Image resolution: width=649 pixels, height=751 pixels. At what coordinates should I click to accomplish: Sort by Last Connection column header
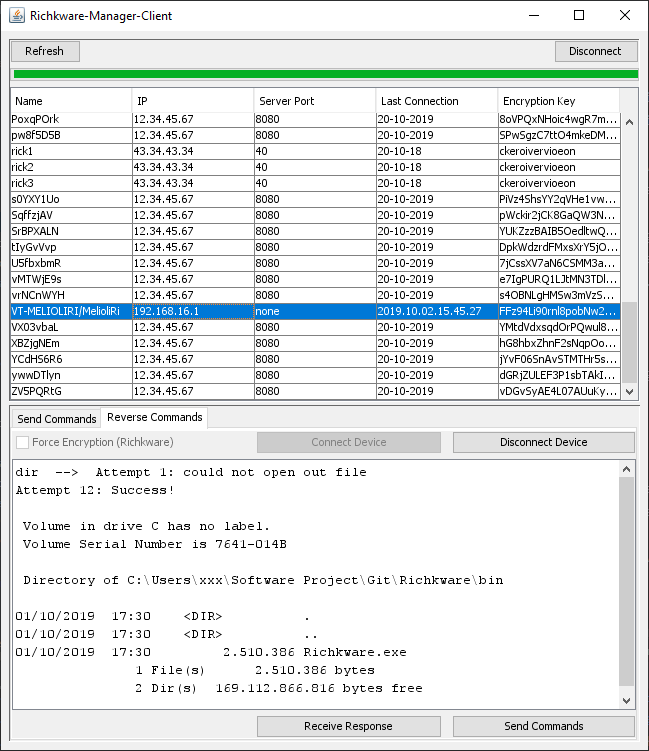(436, 101)
